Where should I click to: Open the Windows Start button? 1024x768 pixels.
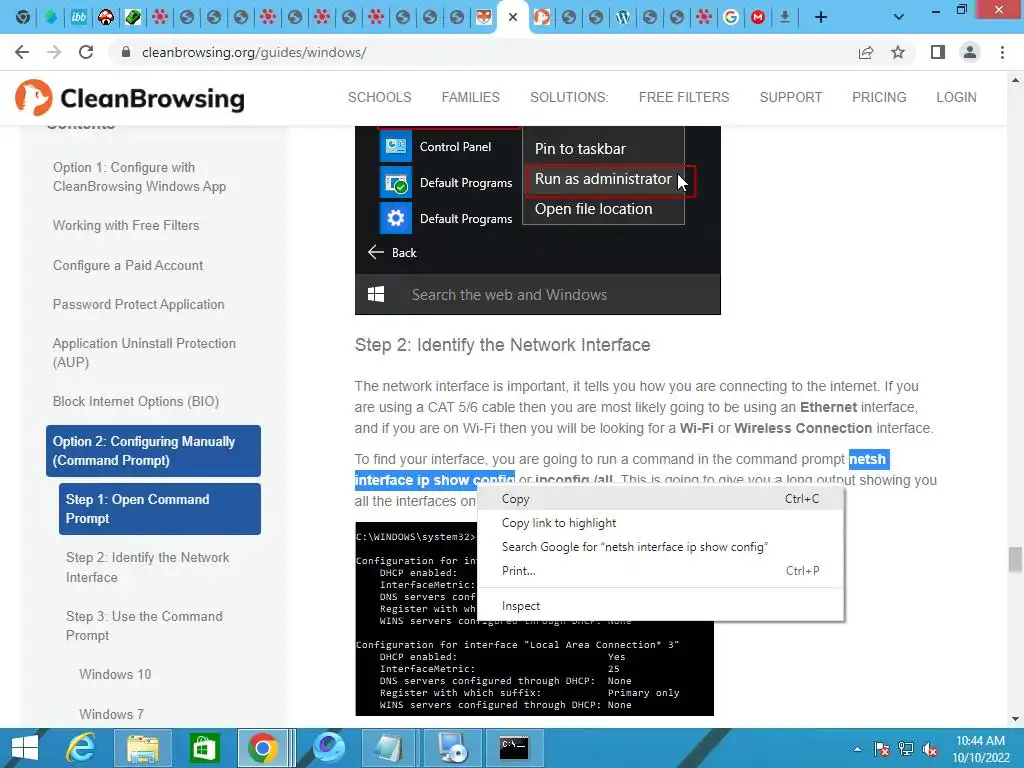pos(25,748)
